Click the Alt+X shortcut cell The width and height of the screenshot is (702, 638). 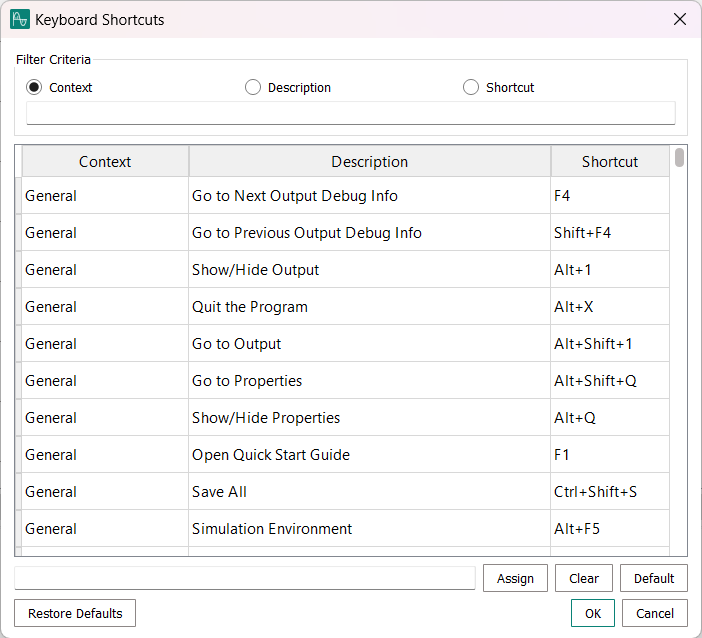coord(610,307)
